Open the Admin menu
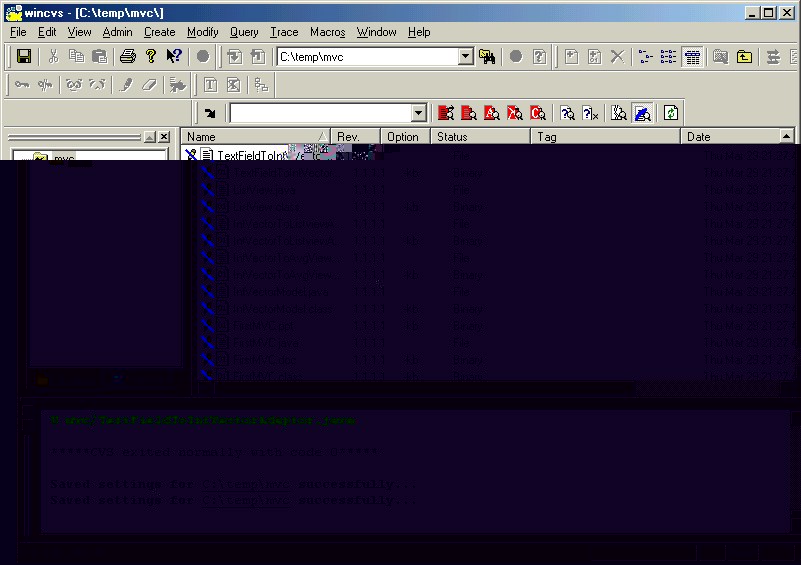The image size is (801, 565). click(x=117, y=32)
